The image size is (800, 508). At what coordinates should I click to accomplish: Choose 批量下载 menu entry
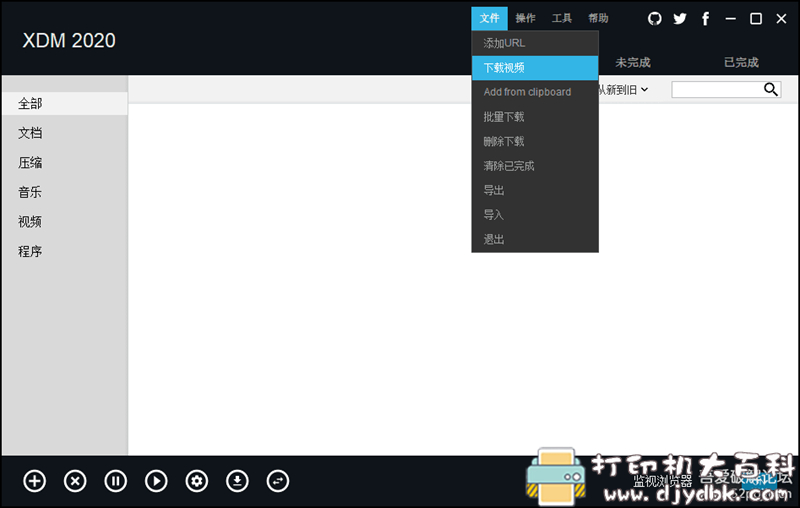[x=535, y=117]
